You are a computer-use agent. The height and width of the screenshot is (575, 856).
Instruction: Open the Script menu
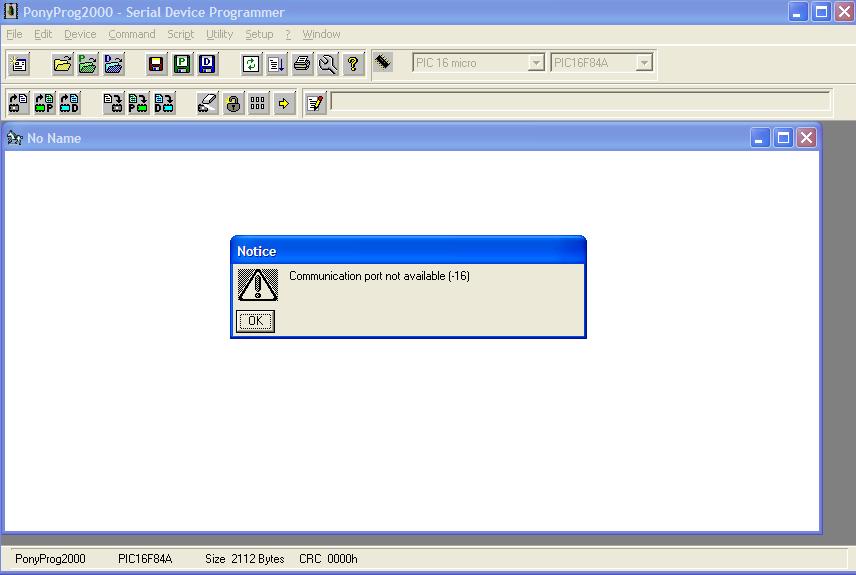coord(181,34)
